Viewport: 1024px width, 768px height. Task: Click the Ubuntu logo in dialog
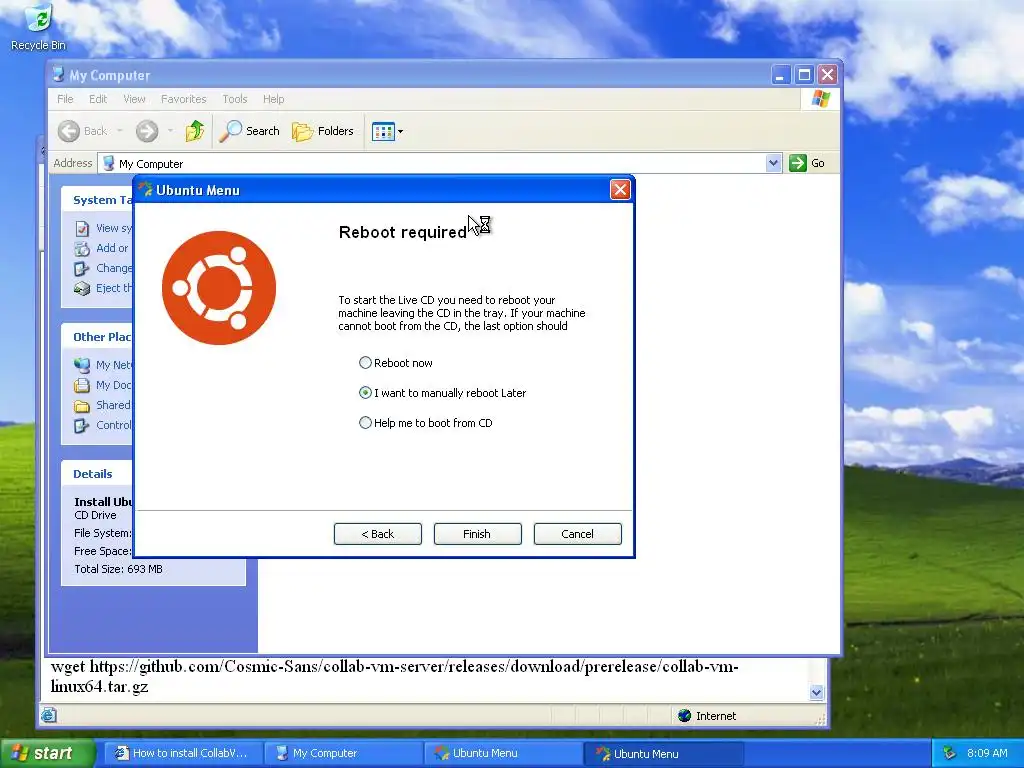[219, 288]
